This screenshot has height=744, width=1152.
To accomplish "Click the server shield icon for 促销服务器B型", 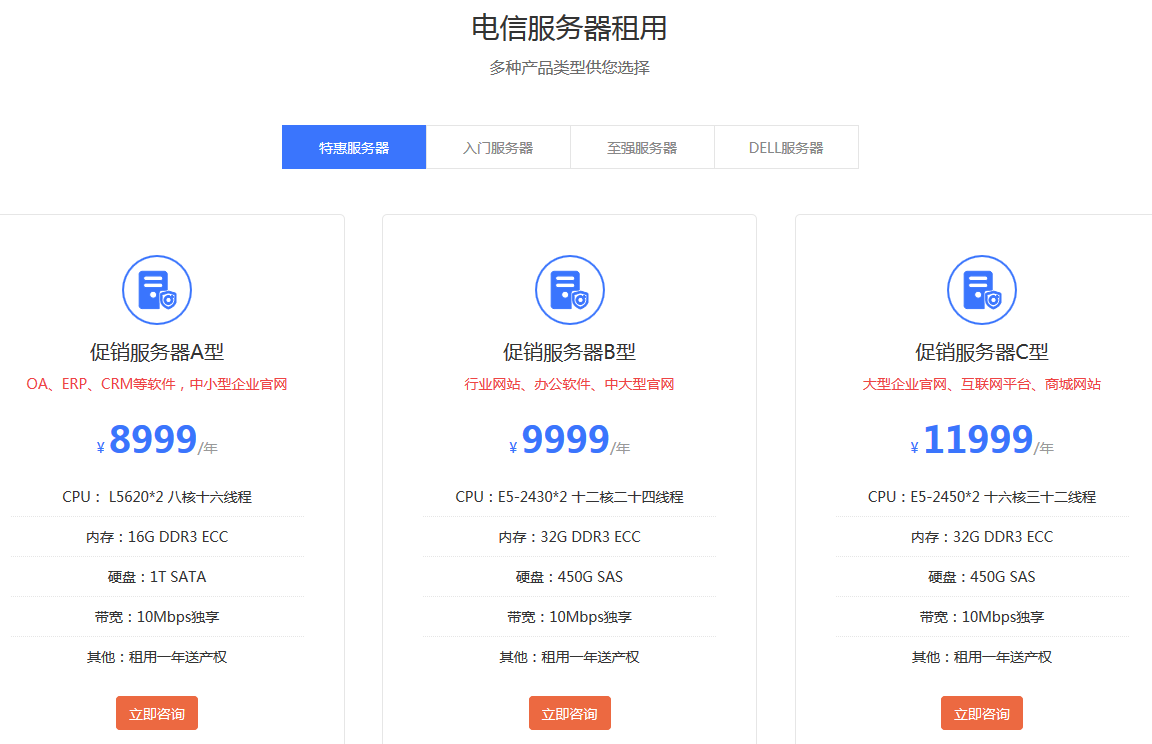I will (570, 290).
